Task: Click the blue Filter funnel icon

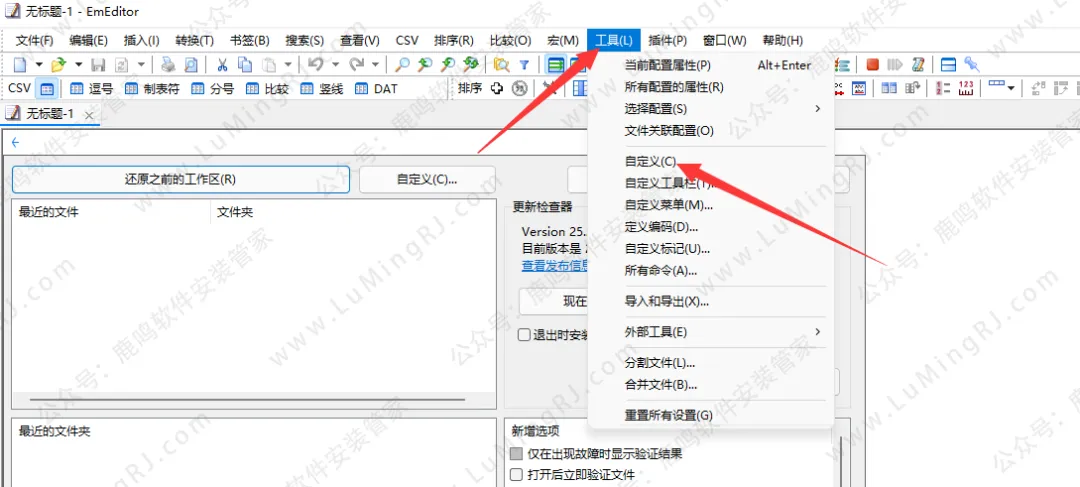Action: pos(524,65)
